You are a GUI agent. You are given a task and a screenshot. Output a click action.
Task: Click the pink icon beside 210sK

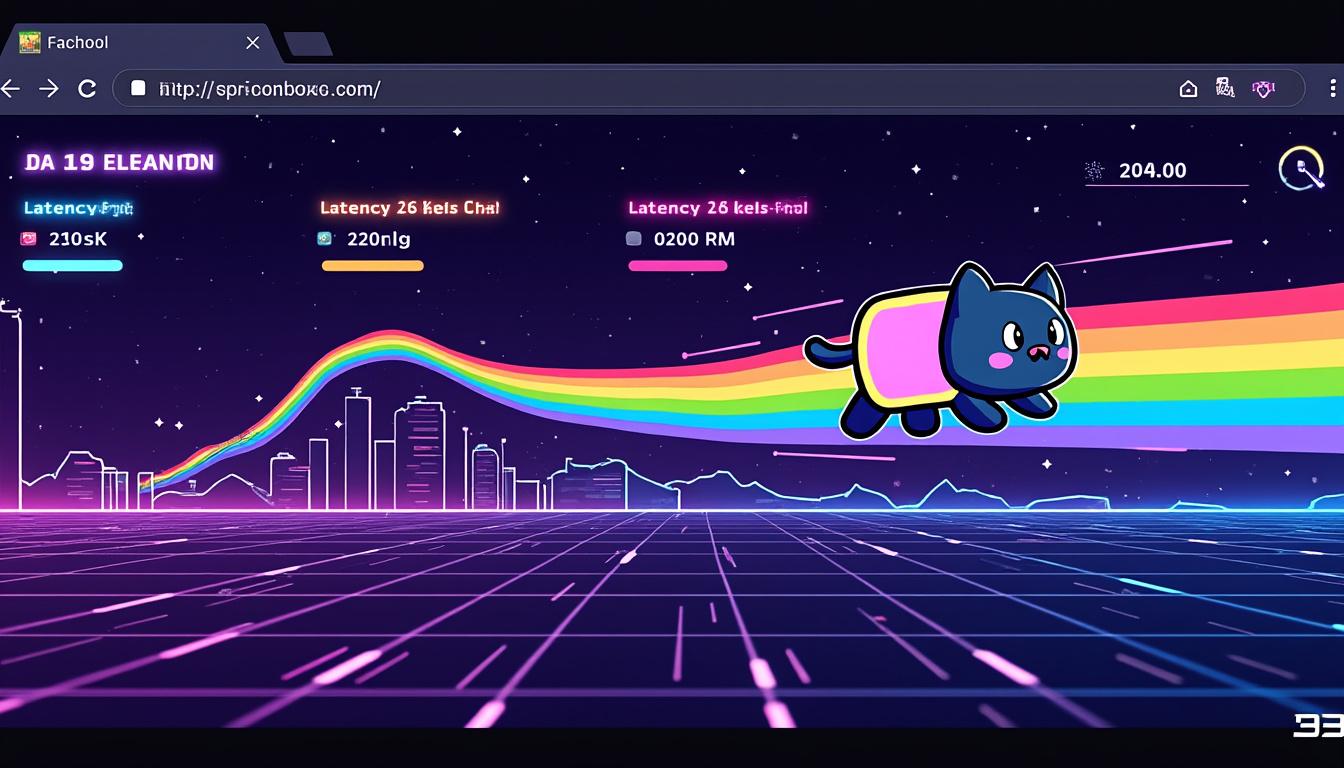click(28, 239)
